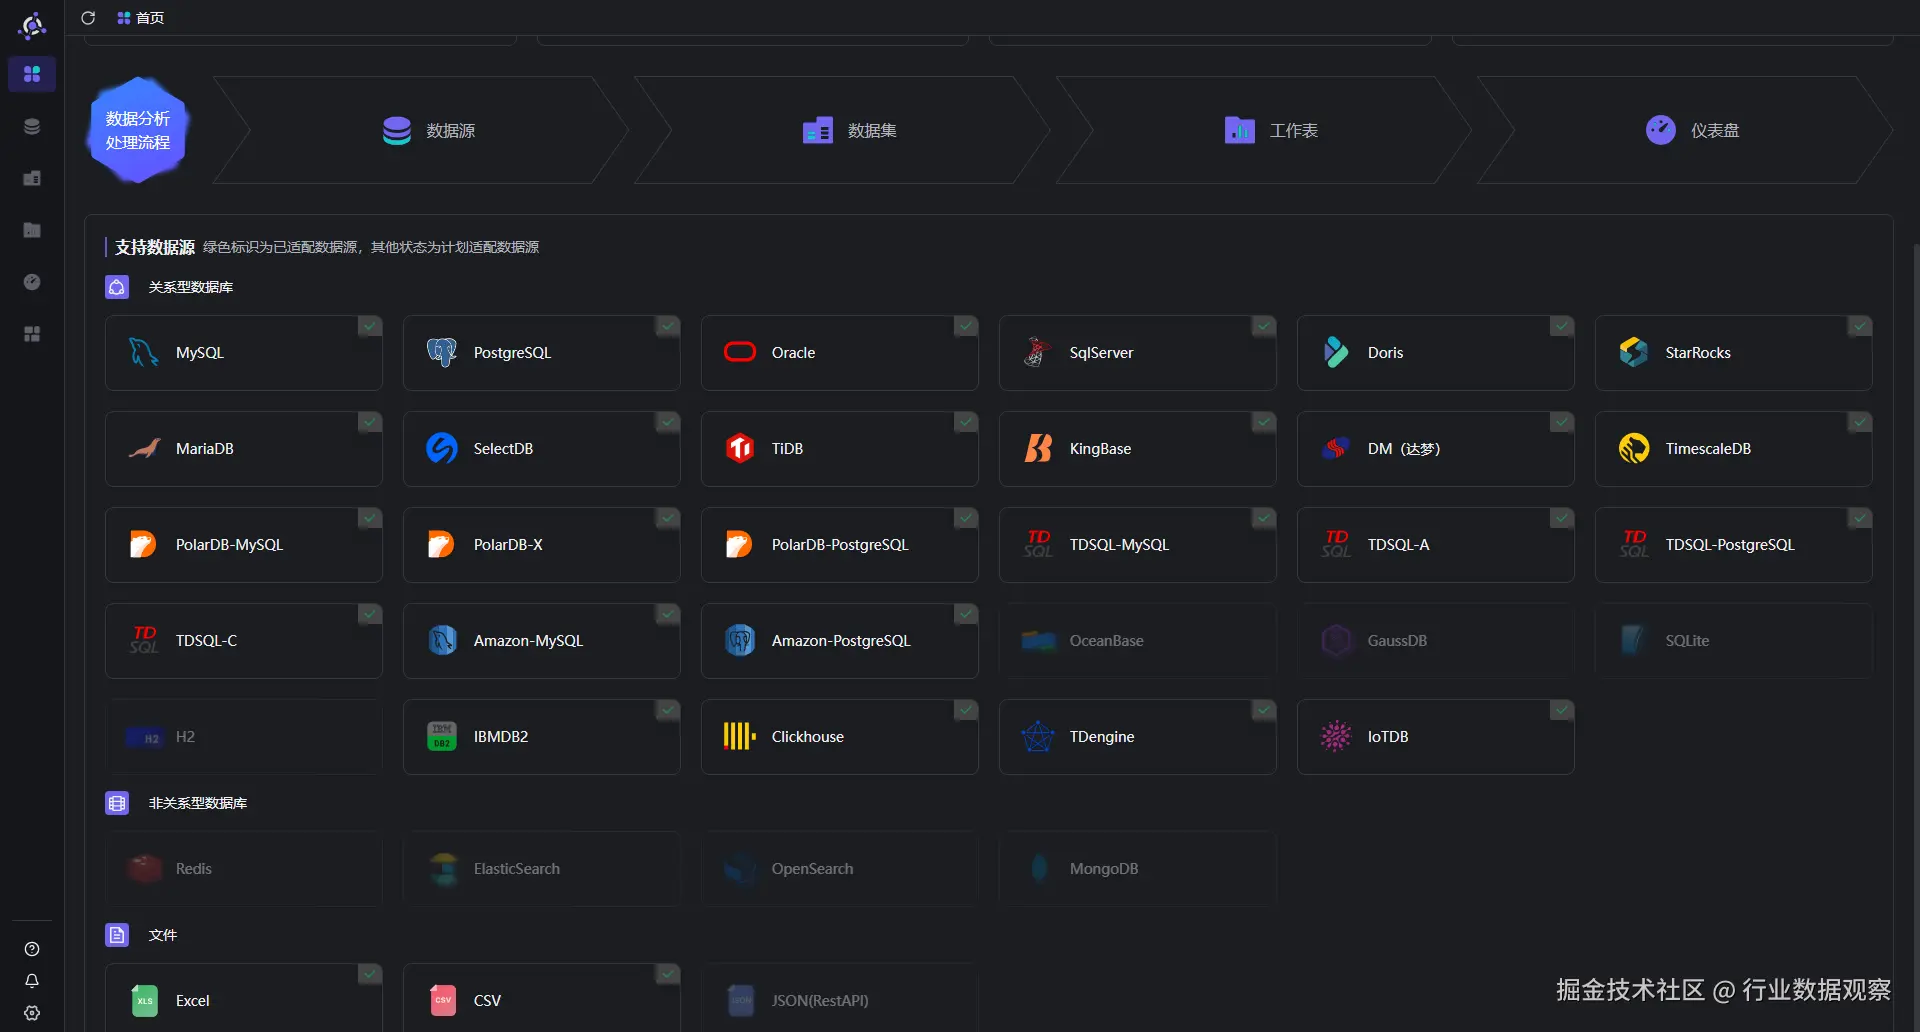Click the TimescaleDB yellow logo icon
Viewport: 1920px width, 1032px height.
point(1633,448)
